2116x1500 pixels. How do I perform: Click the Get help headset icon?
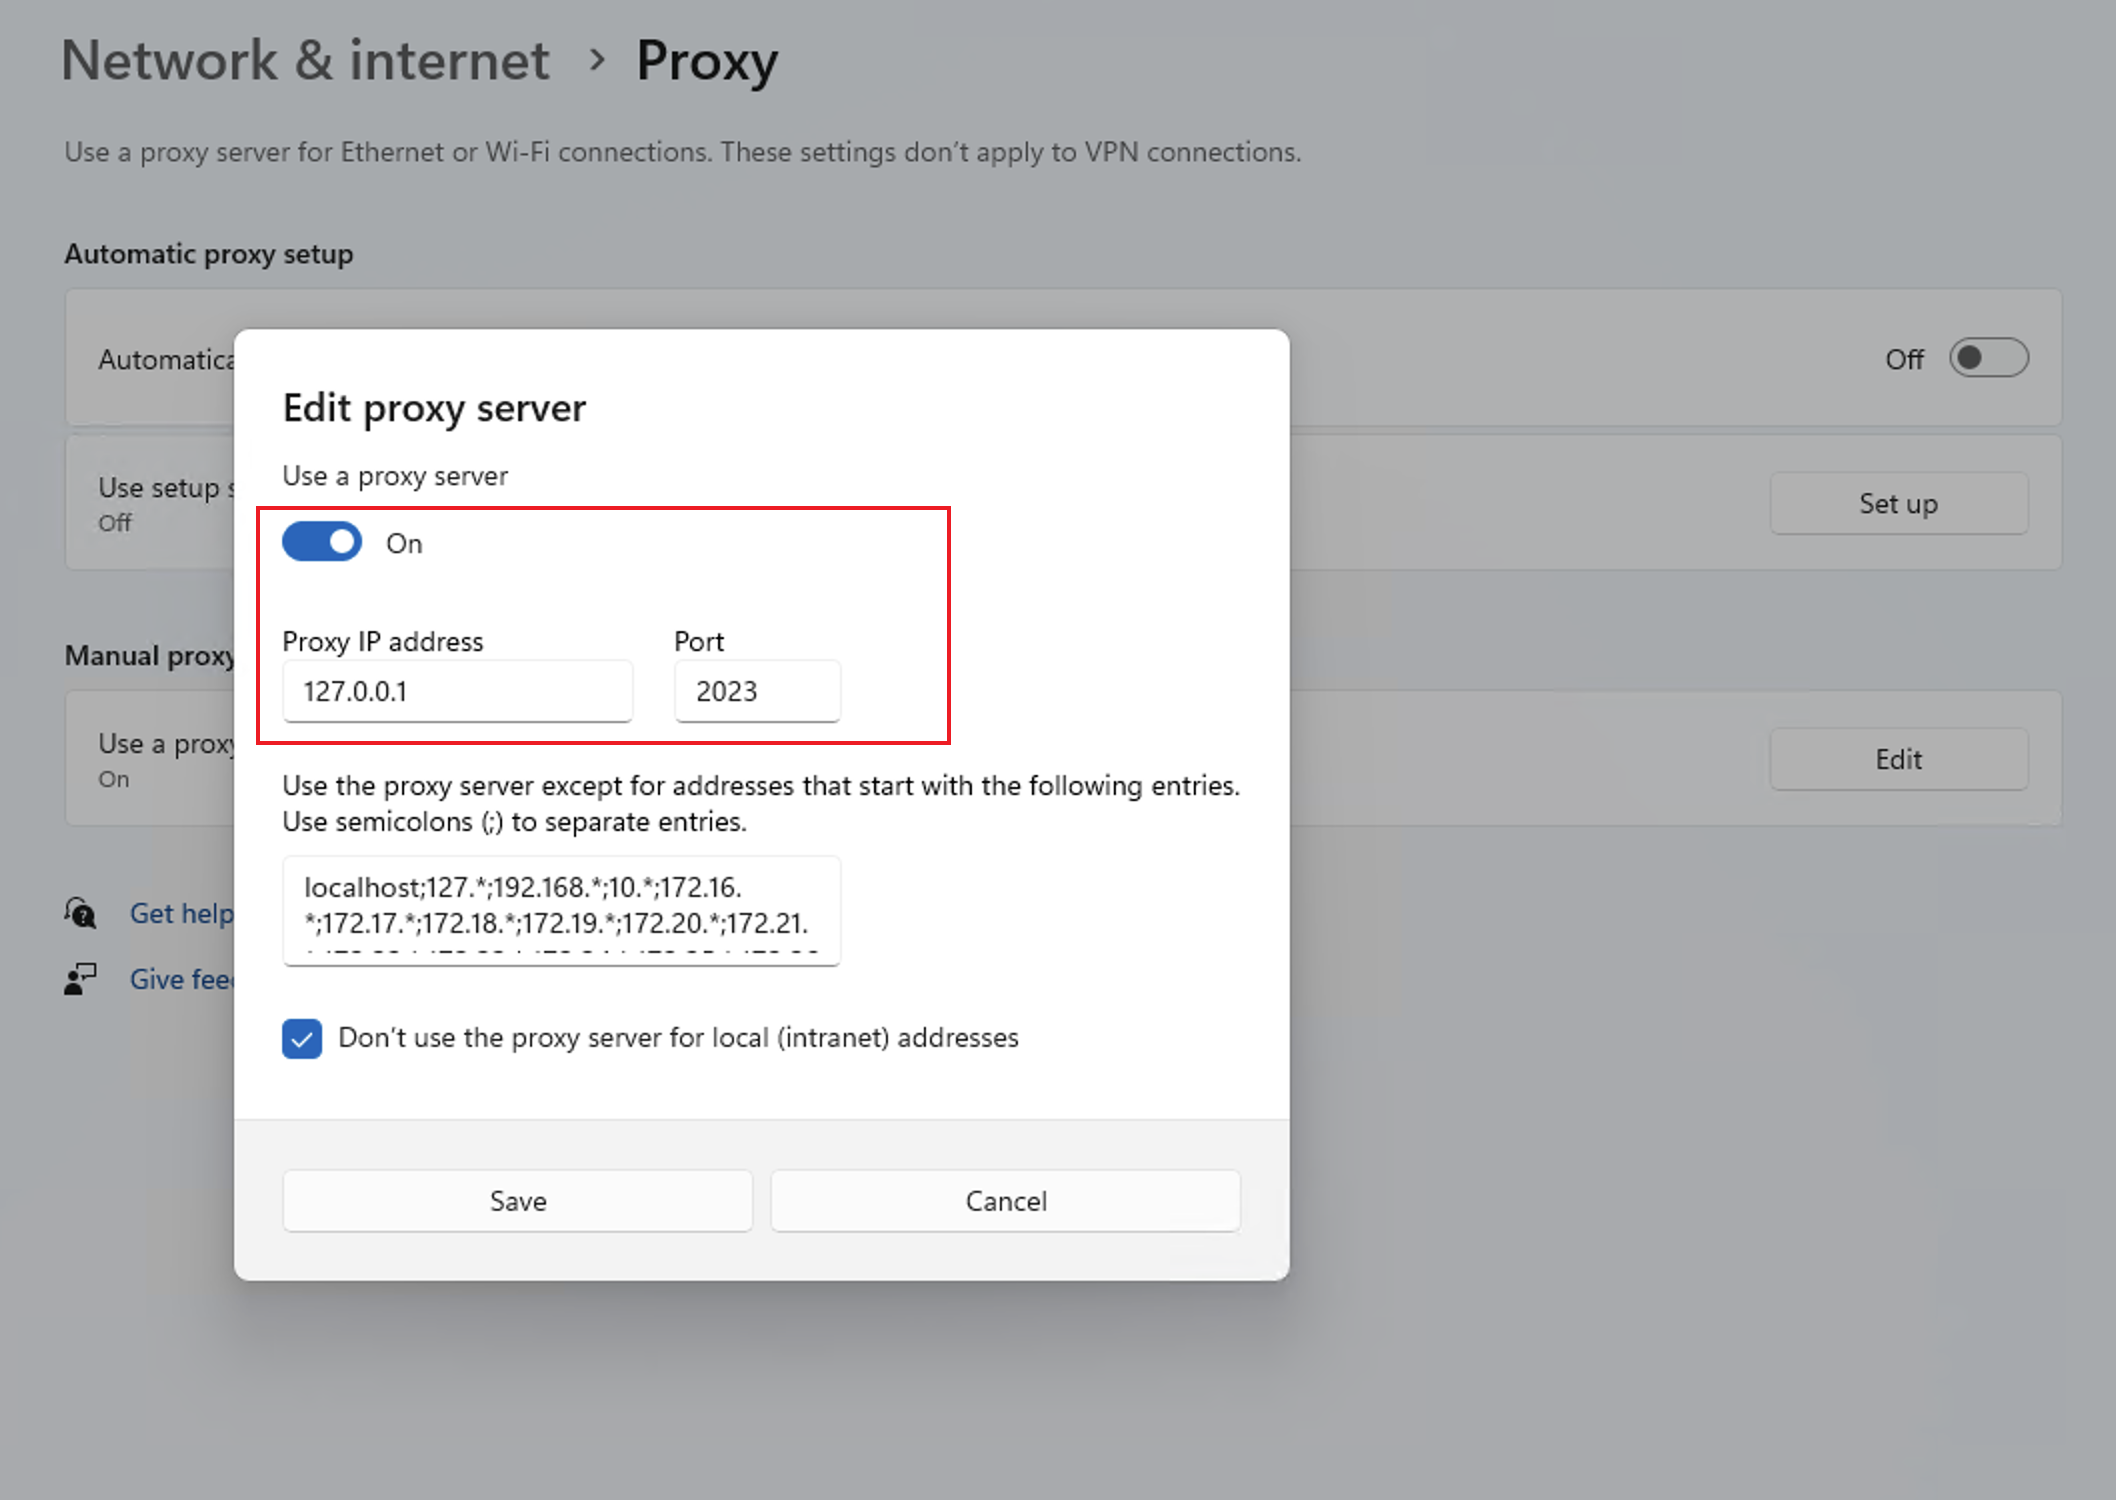point(80,912)
